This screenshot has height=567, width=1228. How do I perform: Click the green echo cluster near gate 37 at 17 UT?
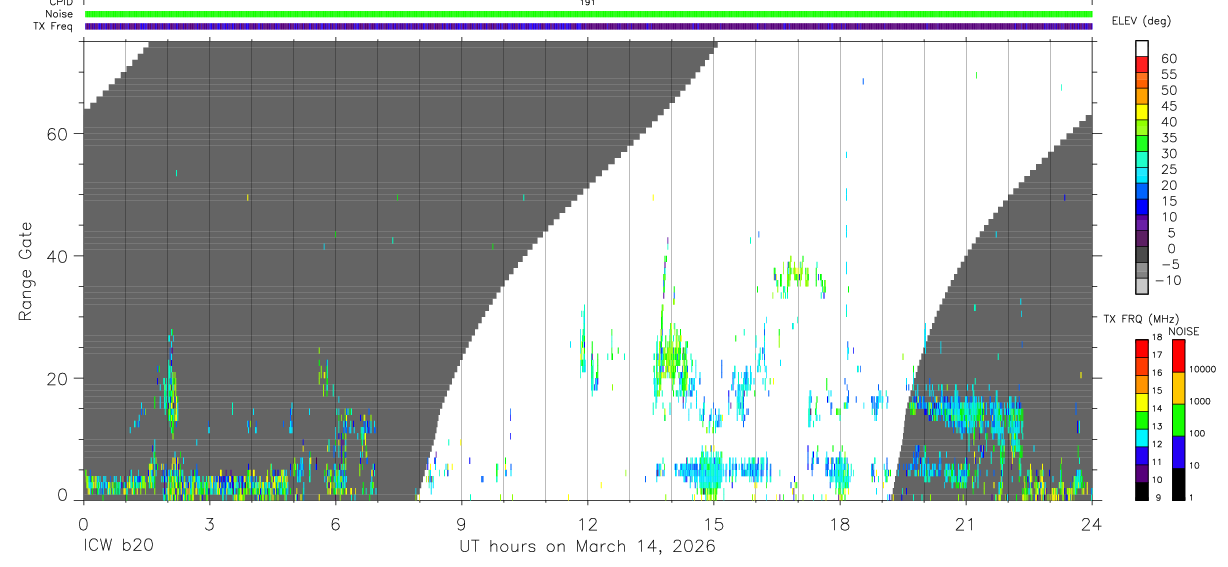tap(799, 276)
